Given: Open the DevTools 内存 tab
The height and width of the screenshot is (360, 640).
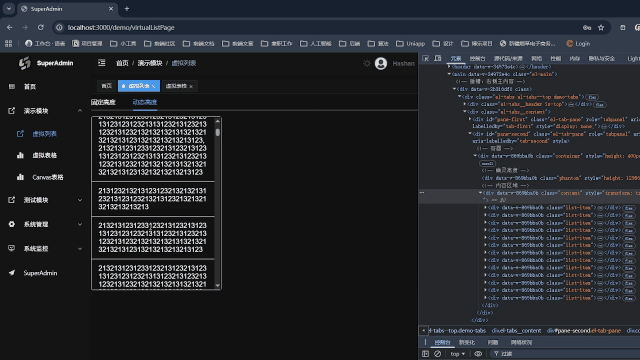Looking at the screenshot, I should tap(575, 58).
